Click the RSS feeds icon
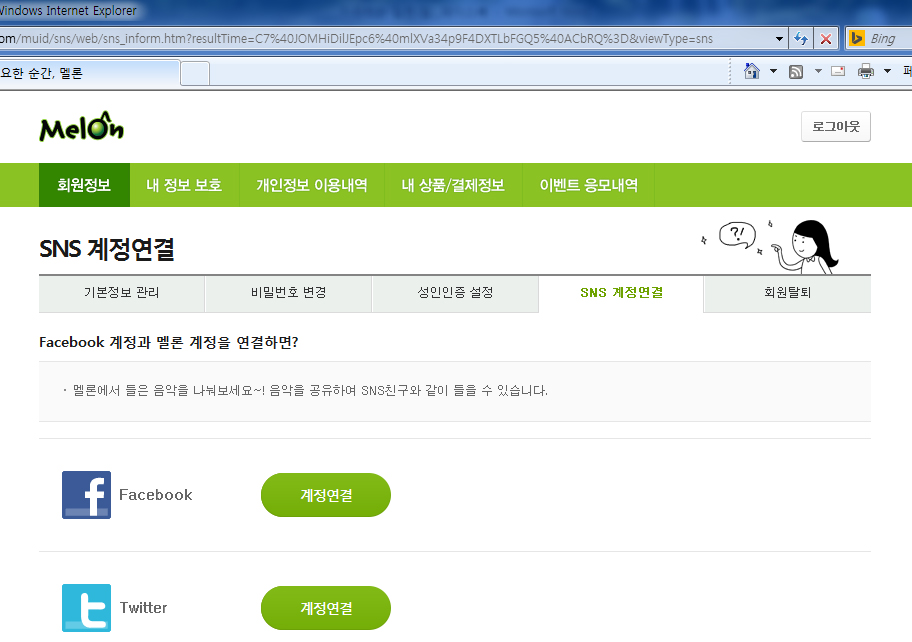 [796, 71]
